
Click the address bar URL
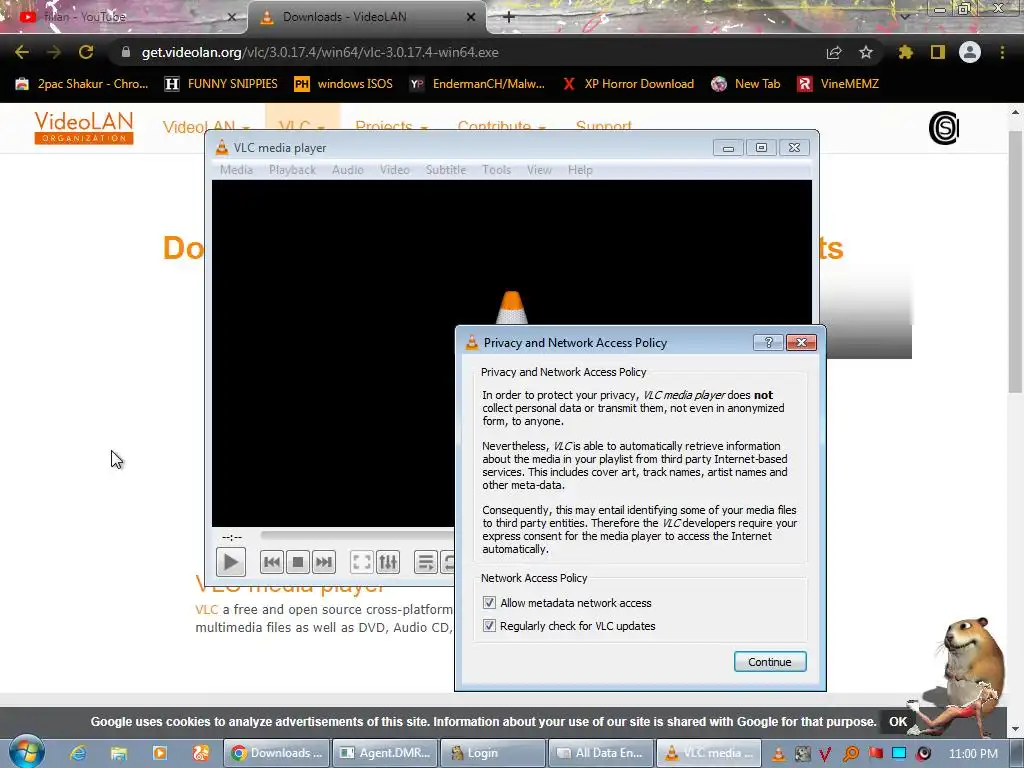[x=320, y=52]
